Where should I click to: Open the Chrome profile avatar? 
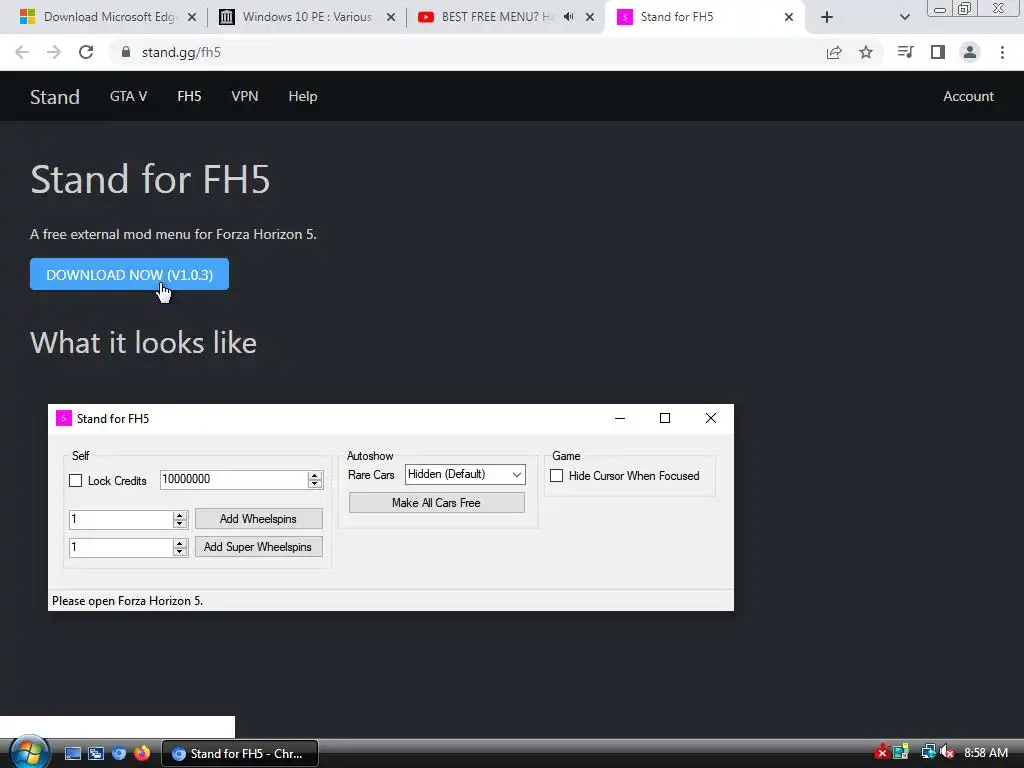tap(970, 52)
